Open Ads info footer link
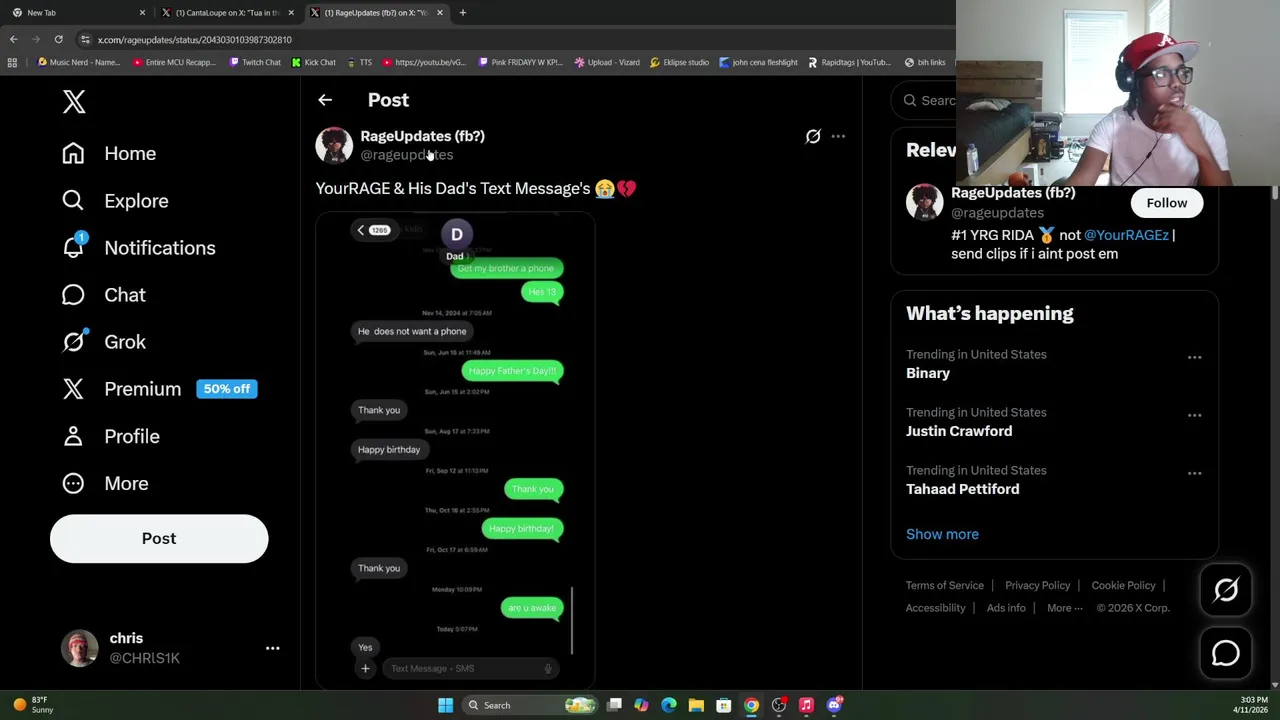Viewport: 1280px width, 720px height. pos(1006,608)
